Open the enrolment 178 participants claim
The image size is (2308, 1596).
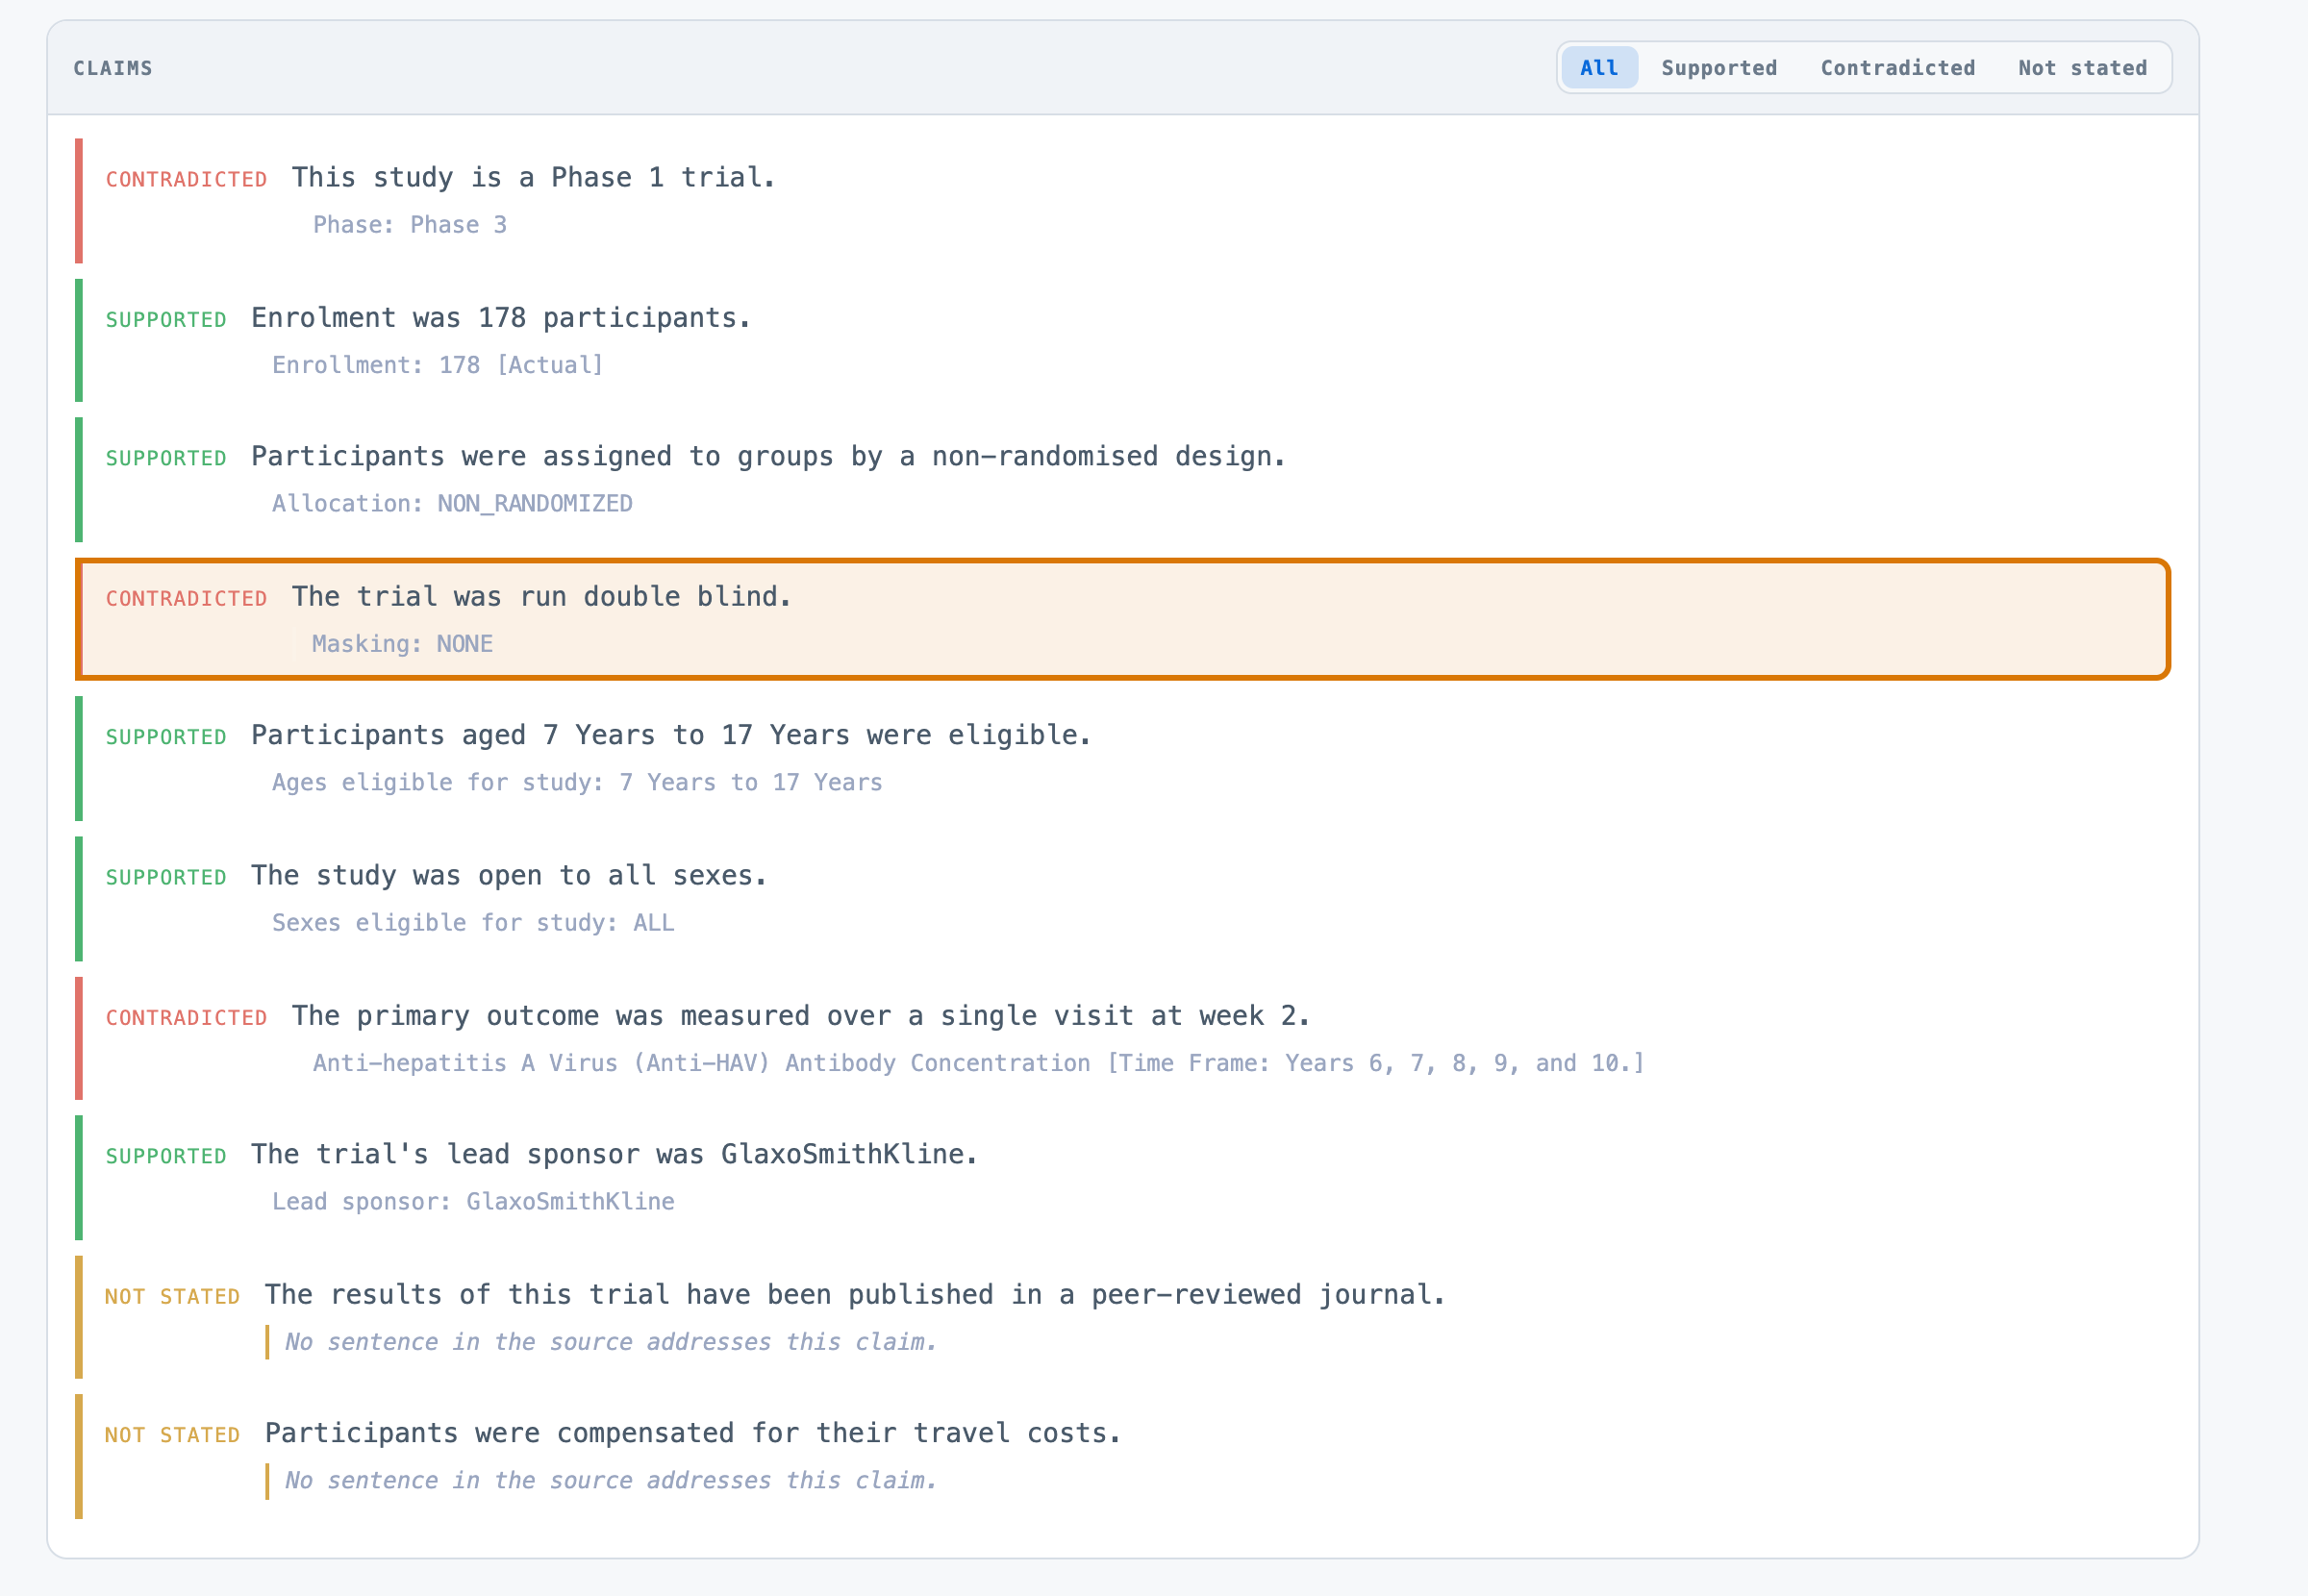(1122, 341)
